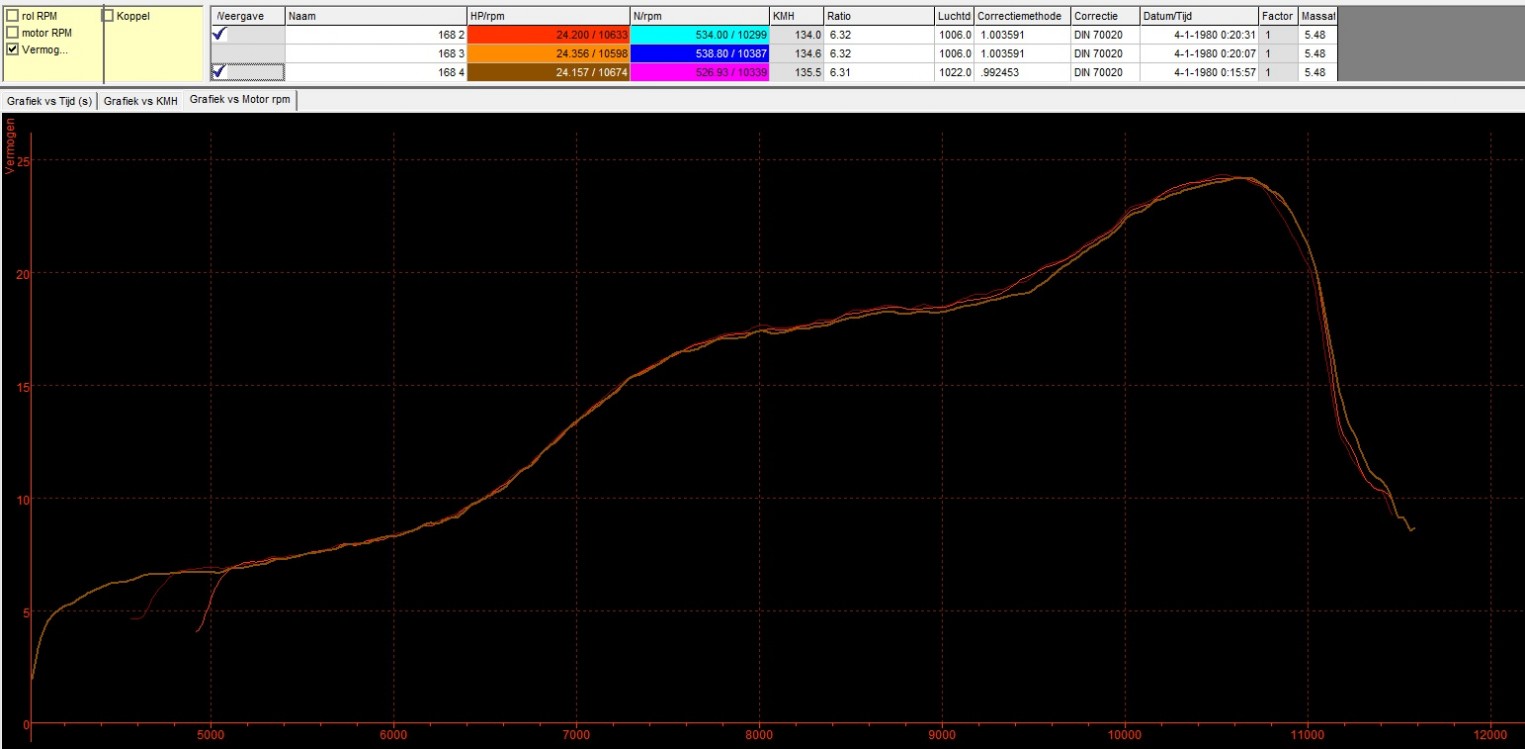
Task: Click the KMH column header
Action: 796,16
